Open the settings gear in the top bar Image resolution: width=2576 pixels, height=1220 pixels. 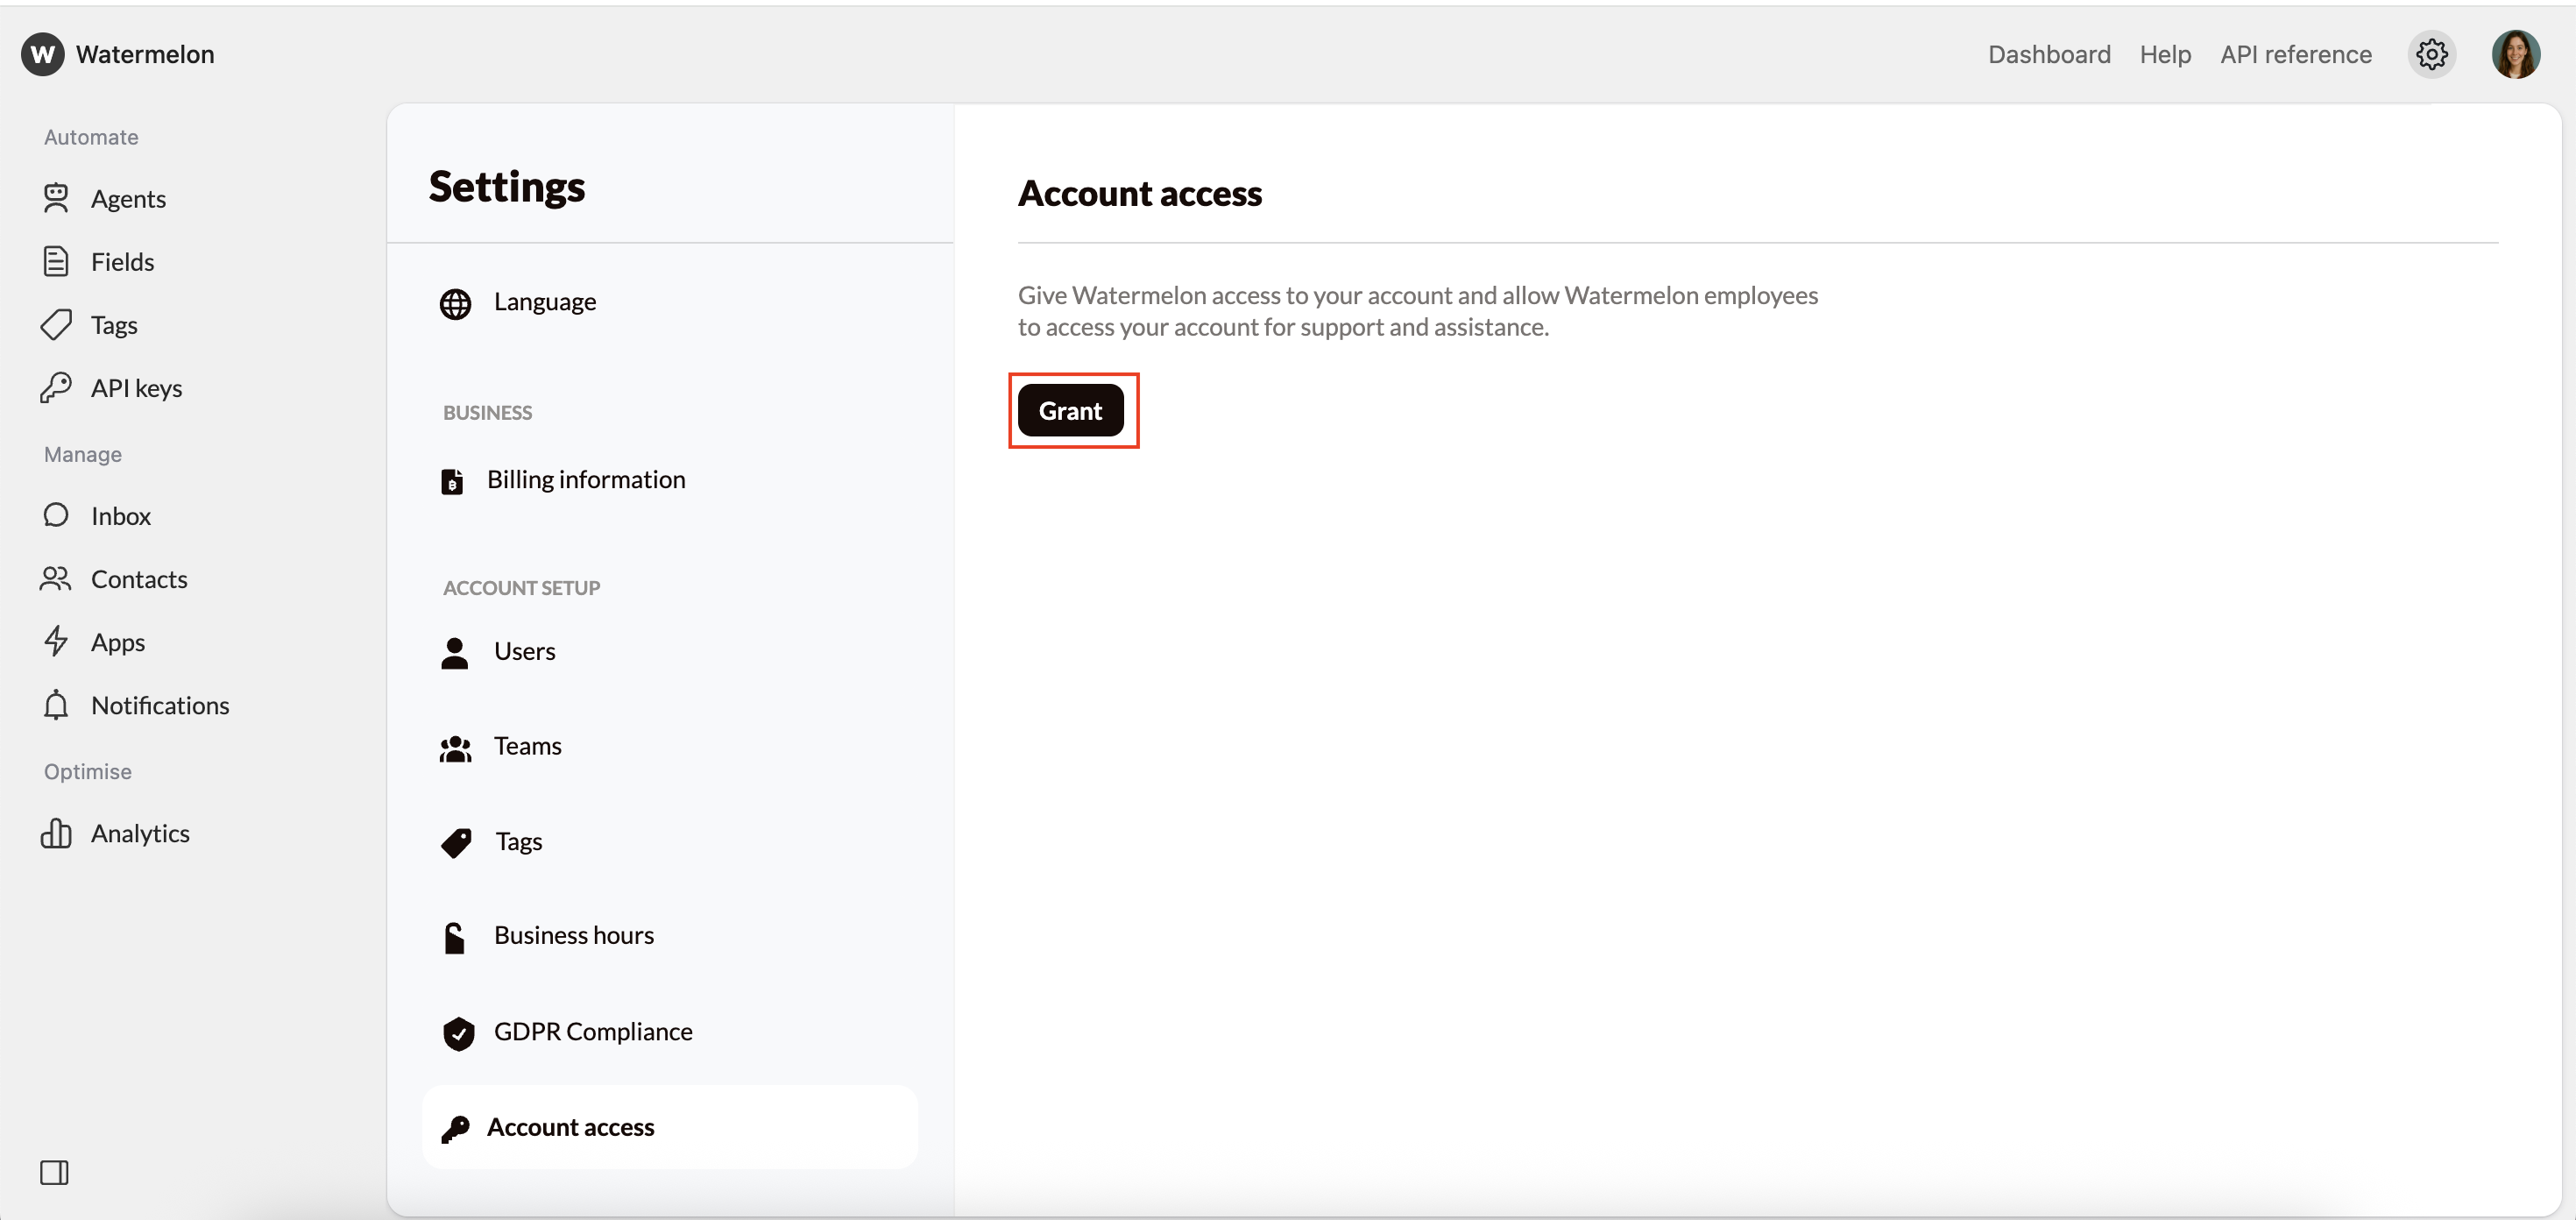tap(2432, 54)
